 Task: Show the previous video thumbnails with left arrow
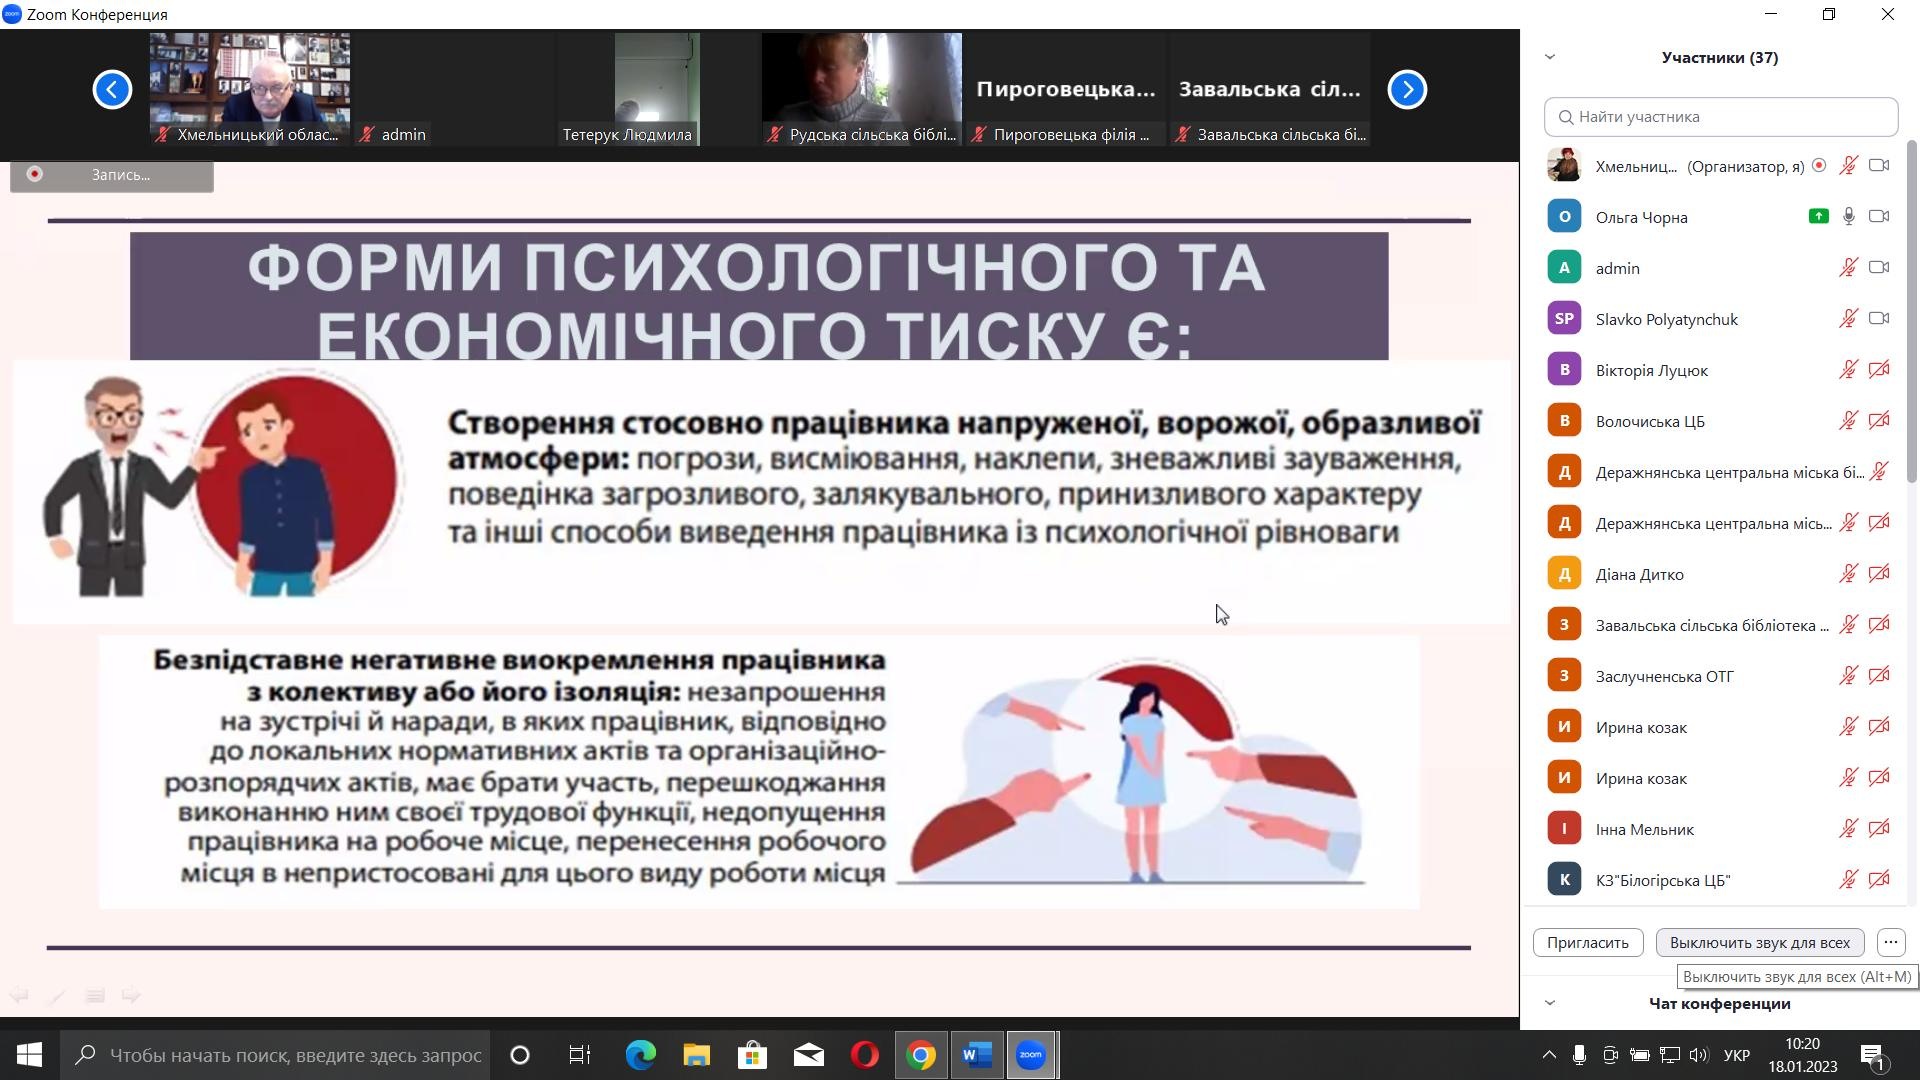[x=112, y=90]
